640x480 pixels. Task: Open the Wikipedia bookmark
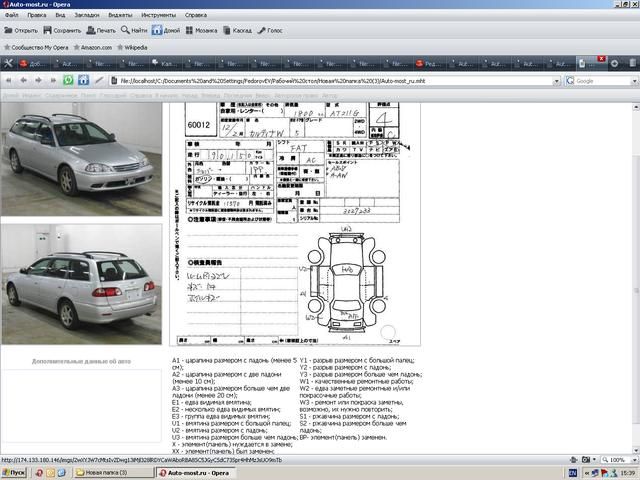click(132, 47)
